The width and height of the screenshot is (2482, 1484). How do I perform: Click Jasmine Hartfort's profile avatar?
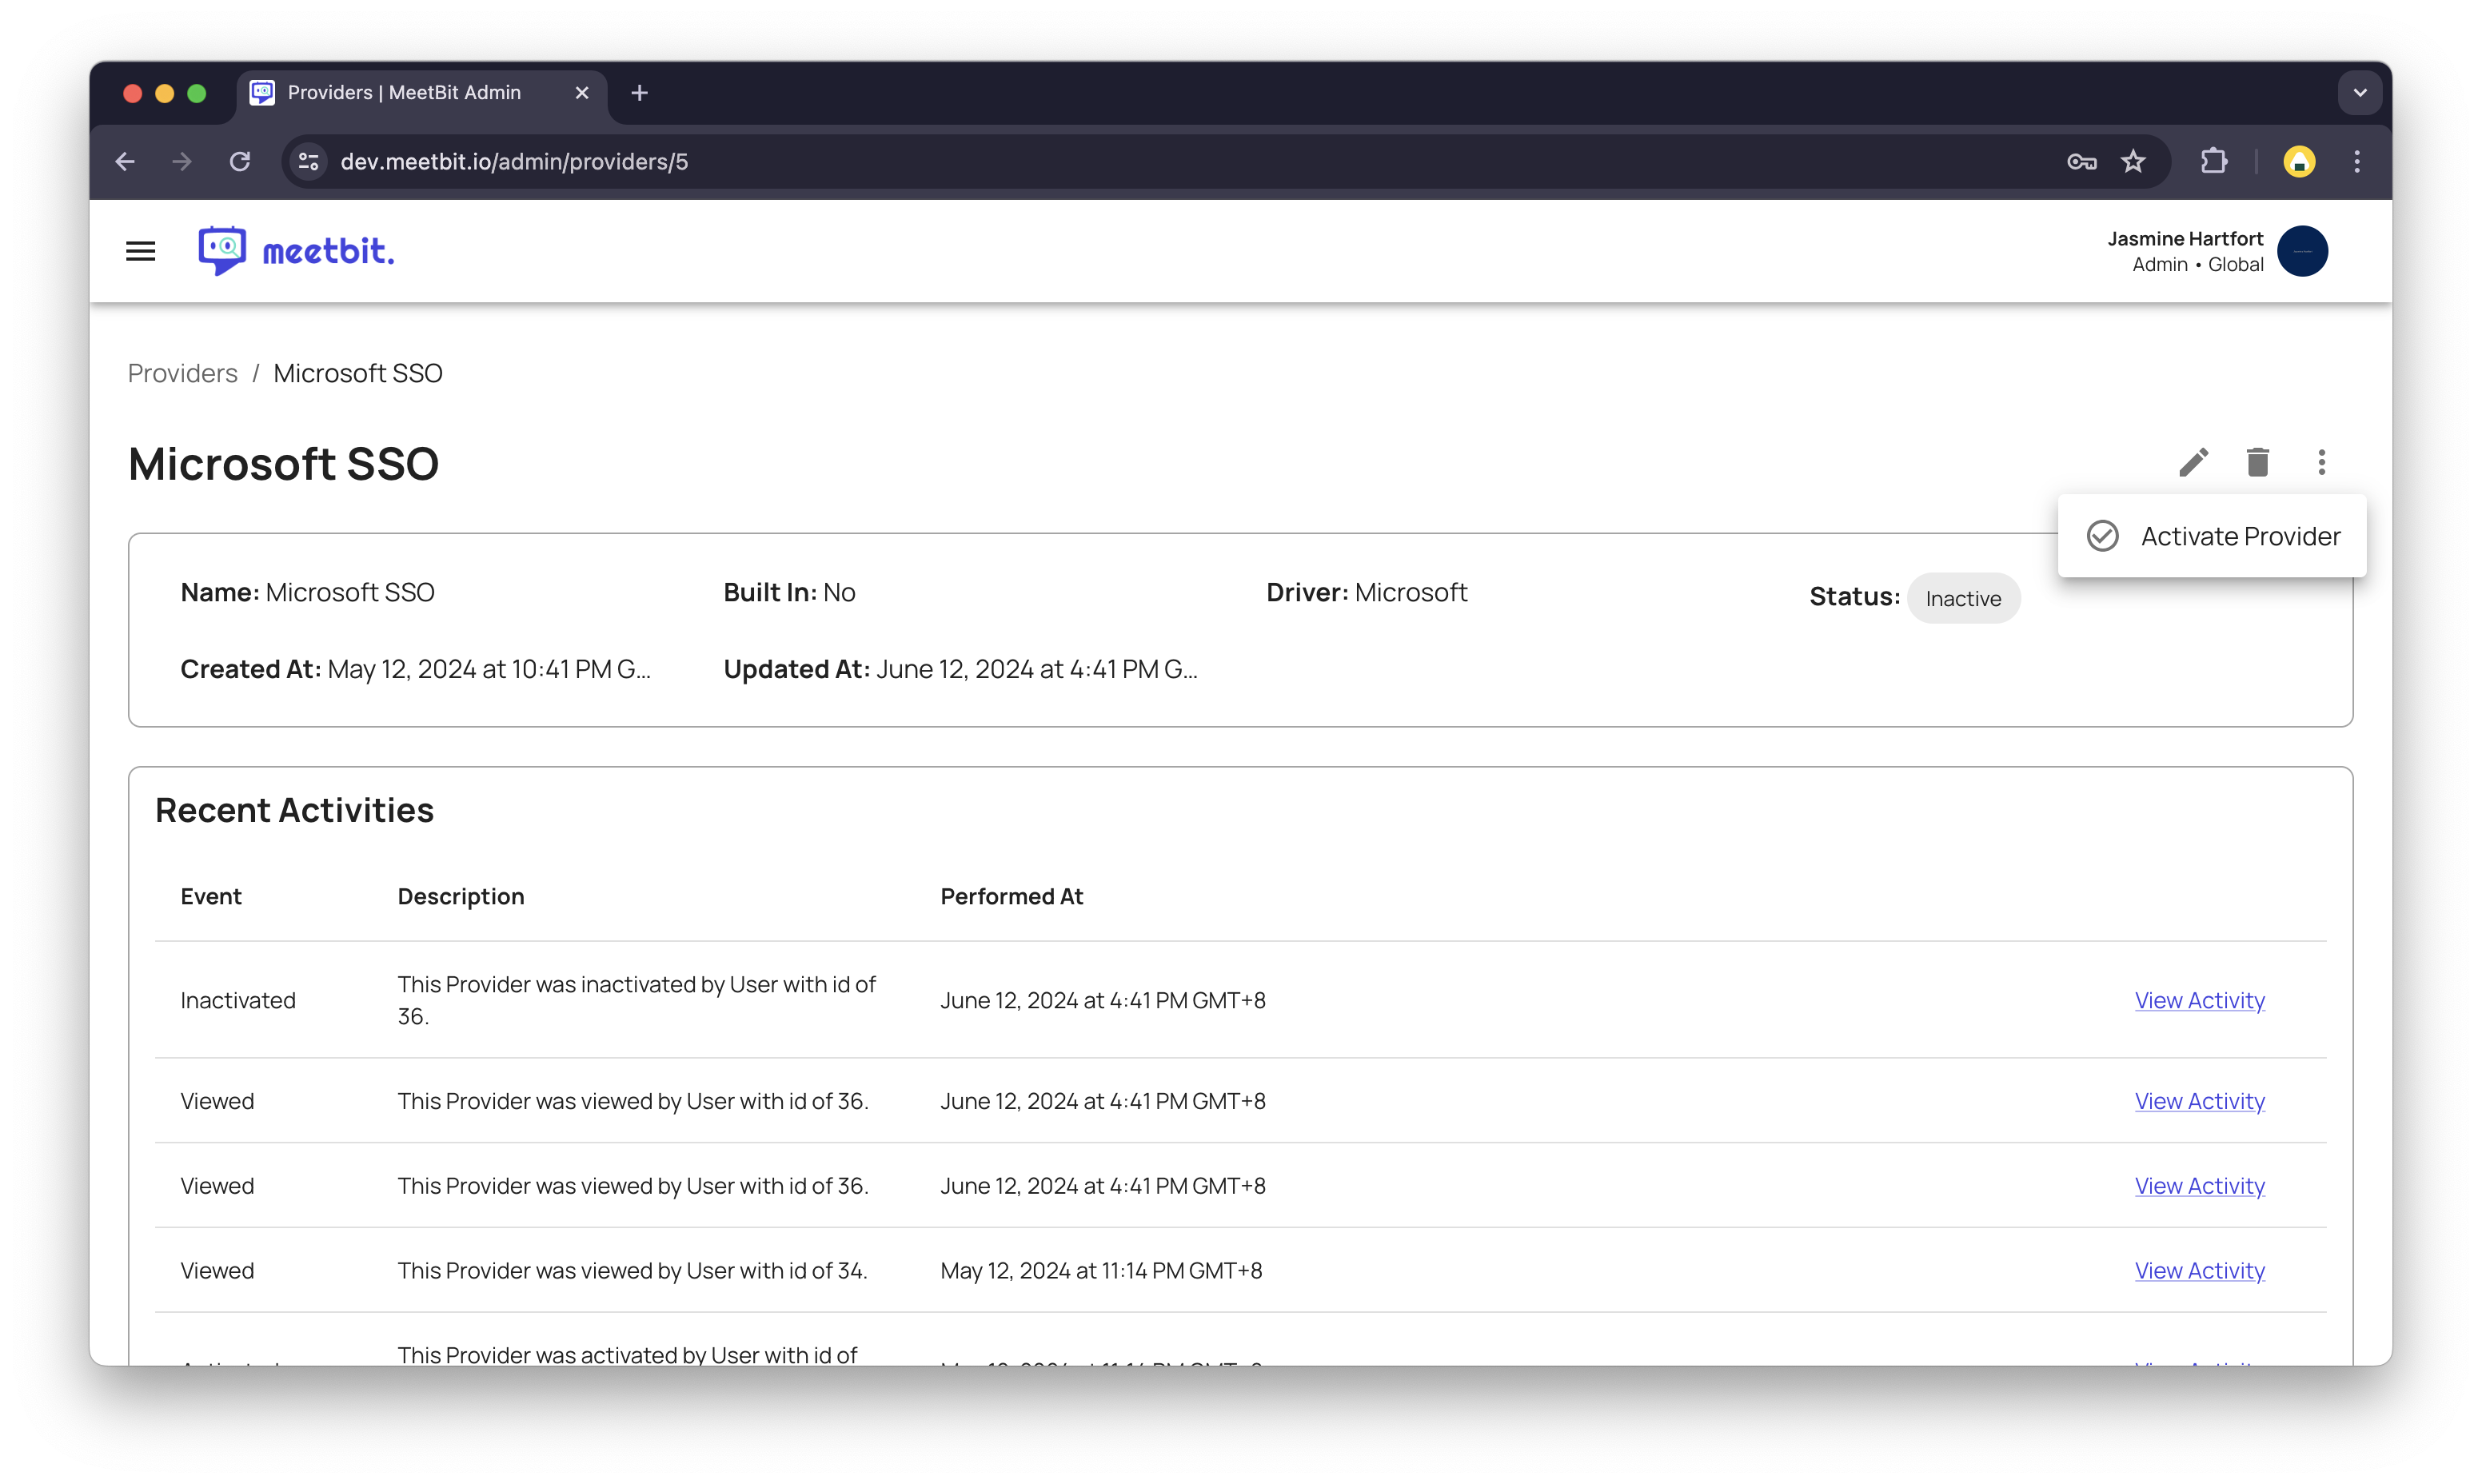[2302, 251]
